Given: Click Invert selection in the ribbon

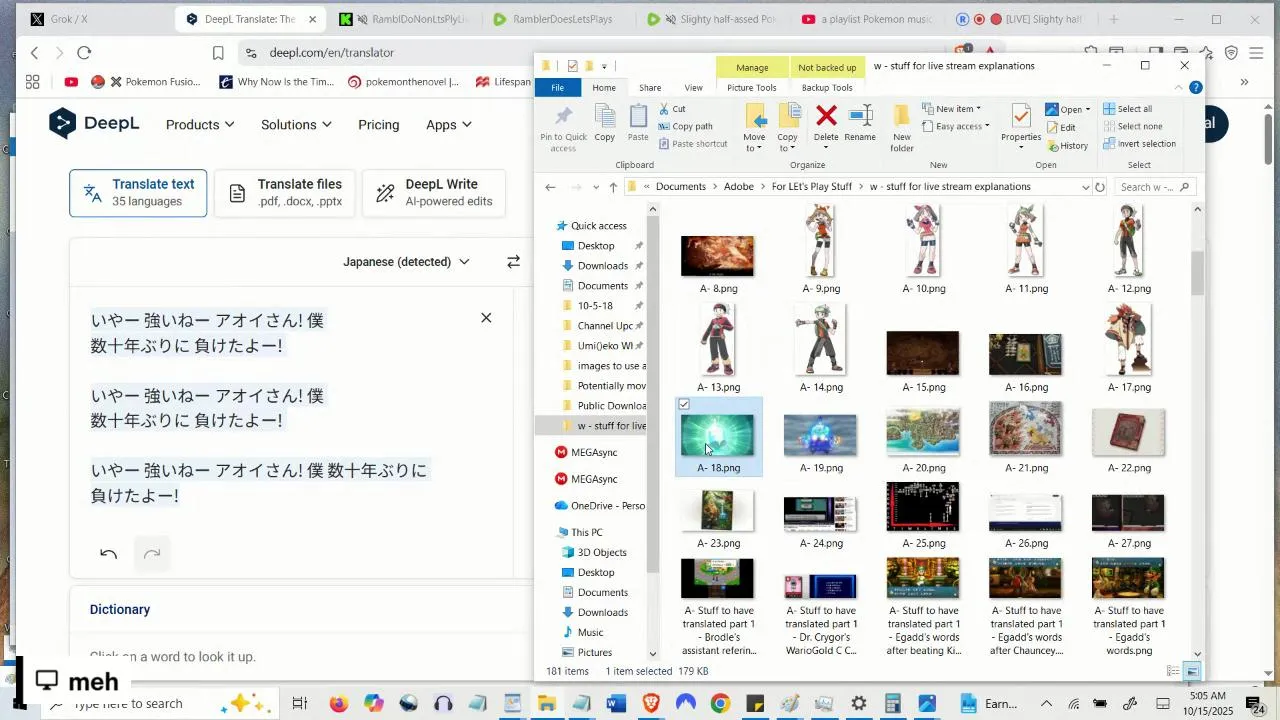Looking at the screenshot, I should pyautogui.click(x=1139, y=144).
